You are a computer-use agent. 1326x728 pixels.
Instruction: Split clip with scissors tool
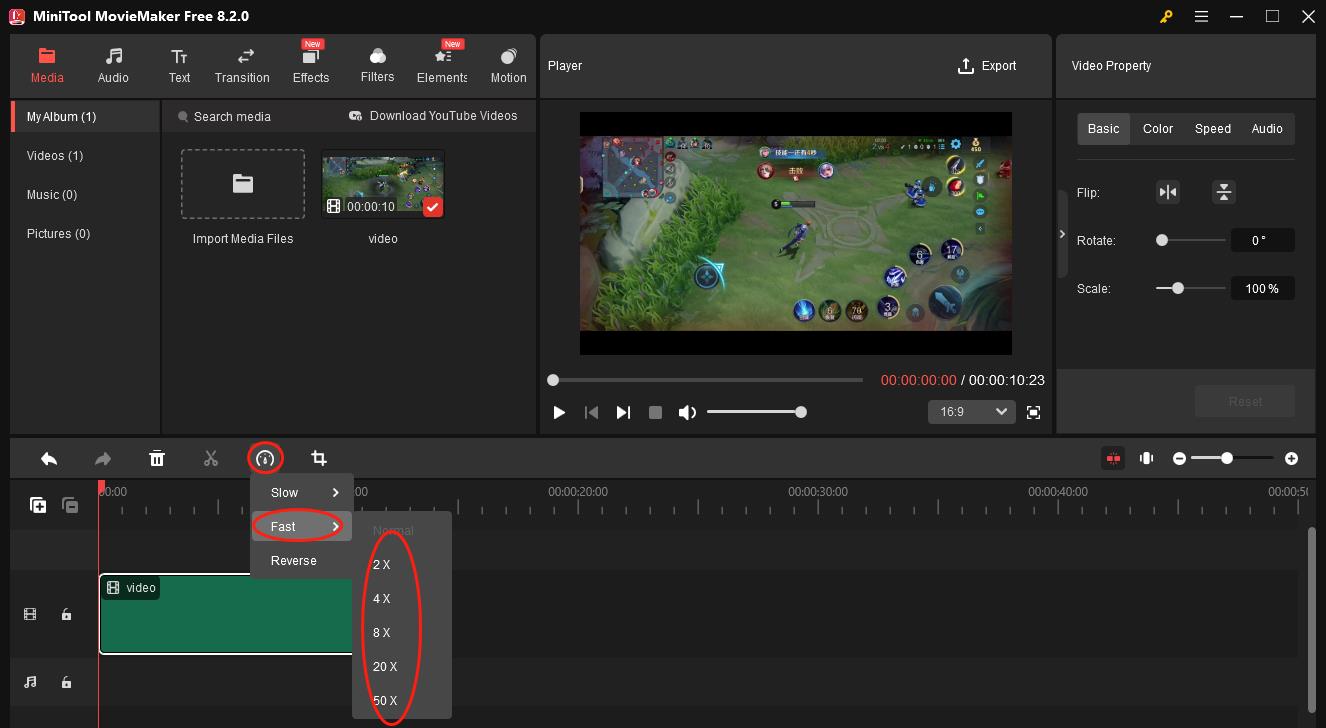coord(211,458)
